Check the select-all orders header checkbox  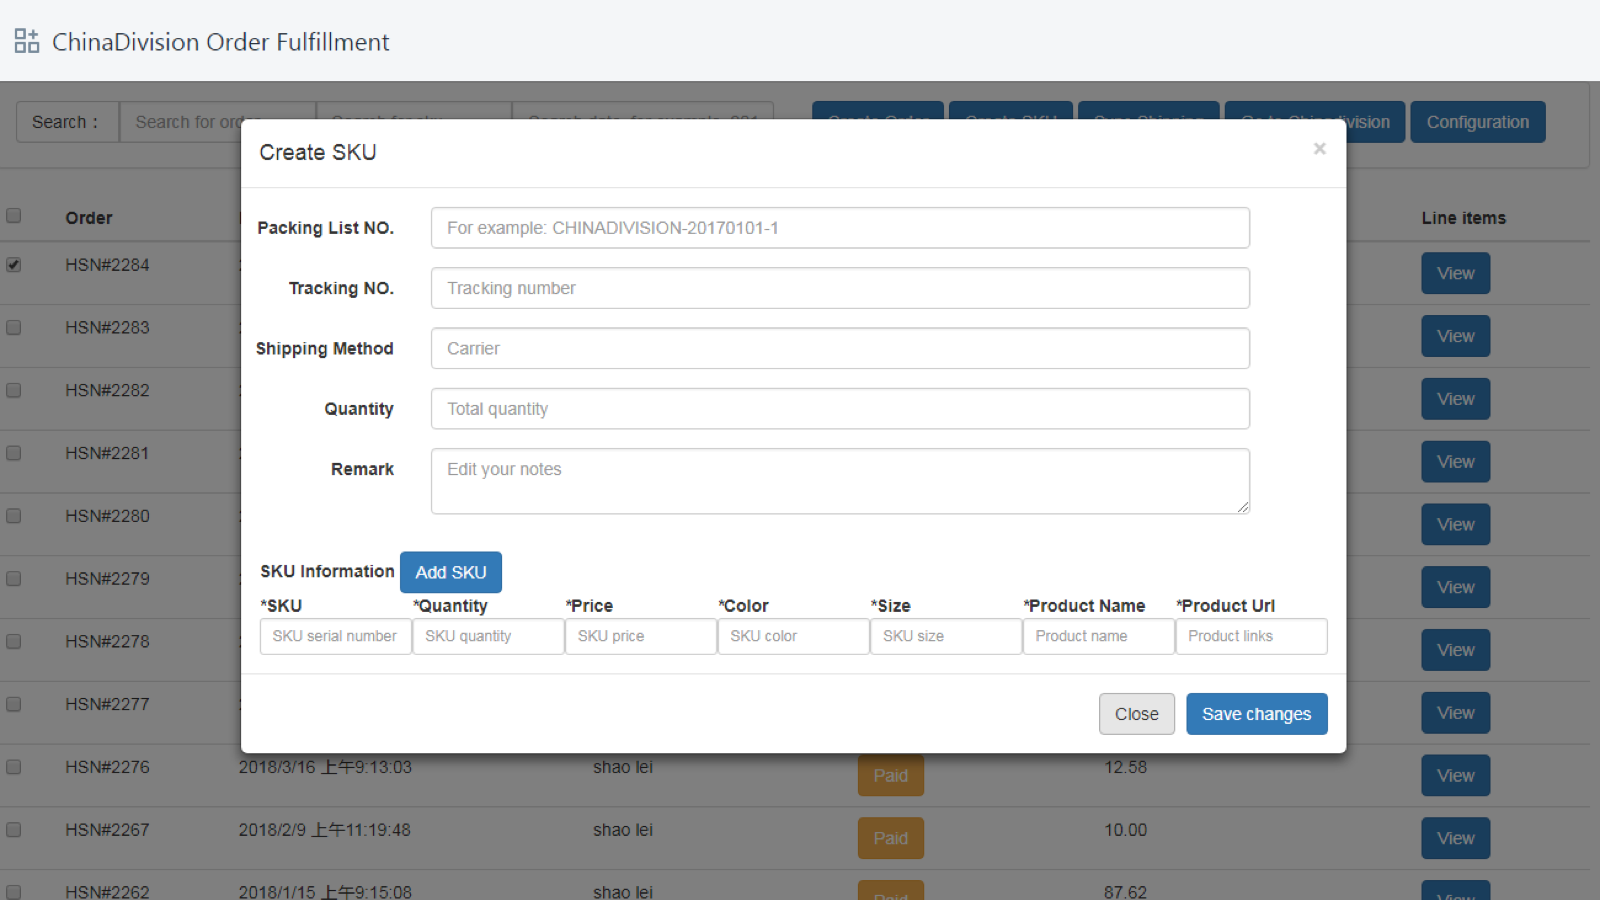(14, 216)
